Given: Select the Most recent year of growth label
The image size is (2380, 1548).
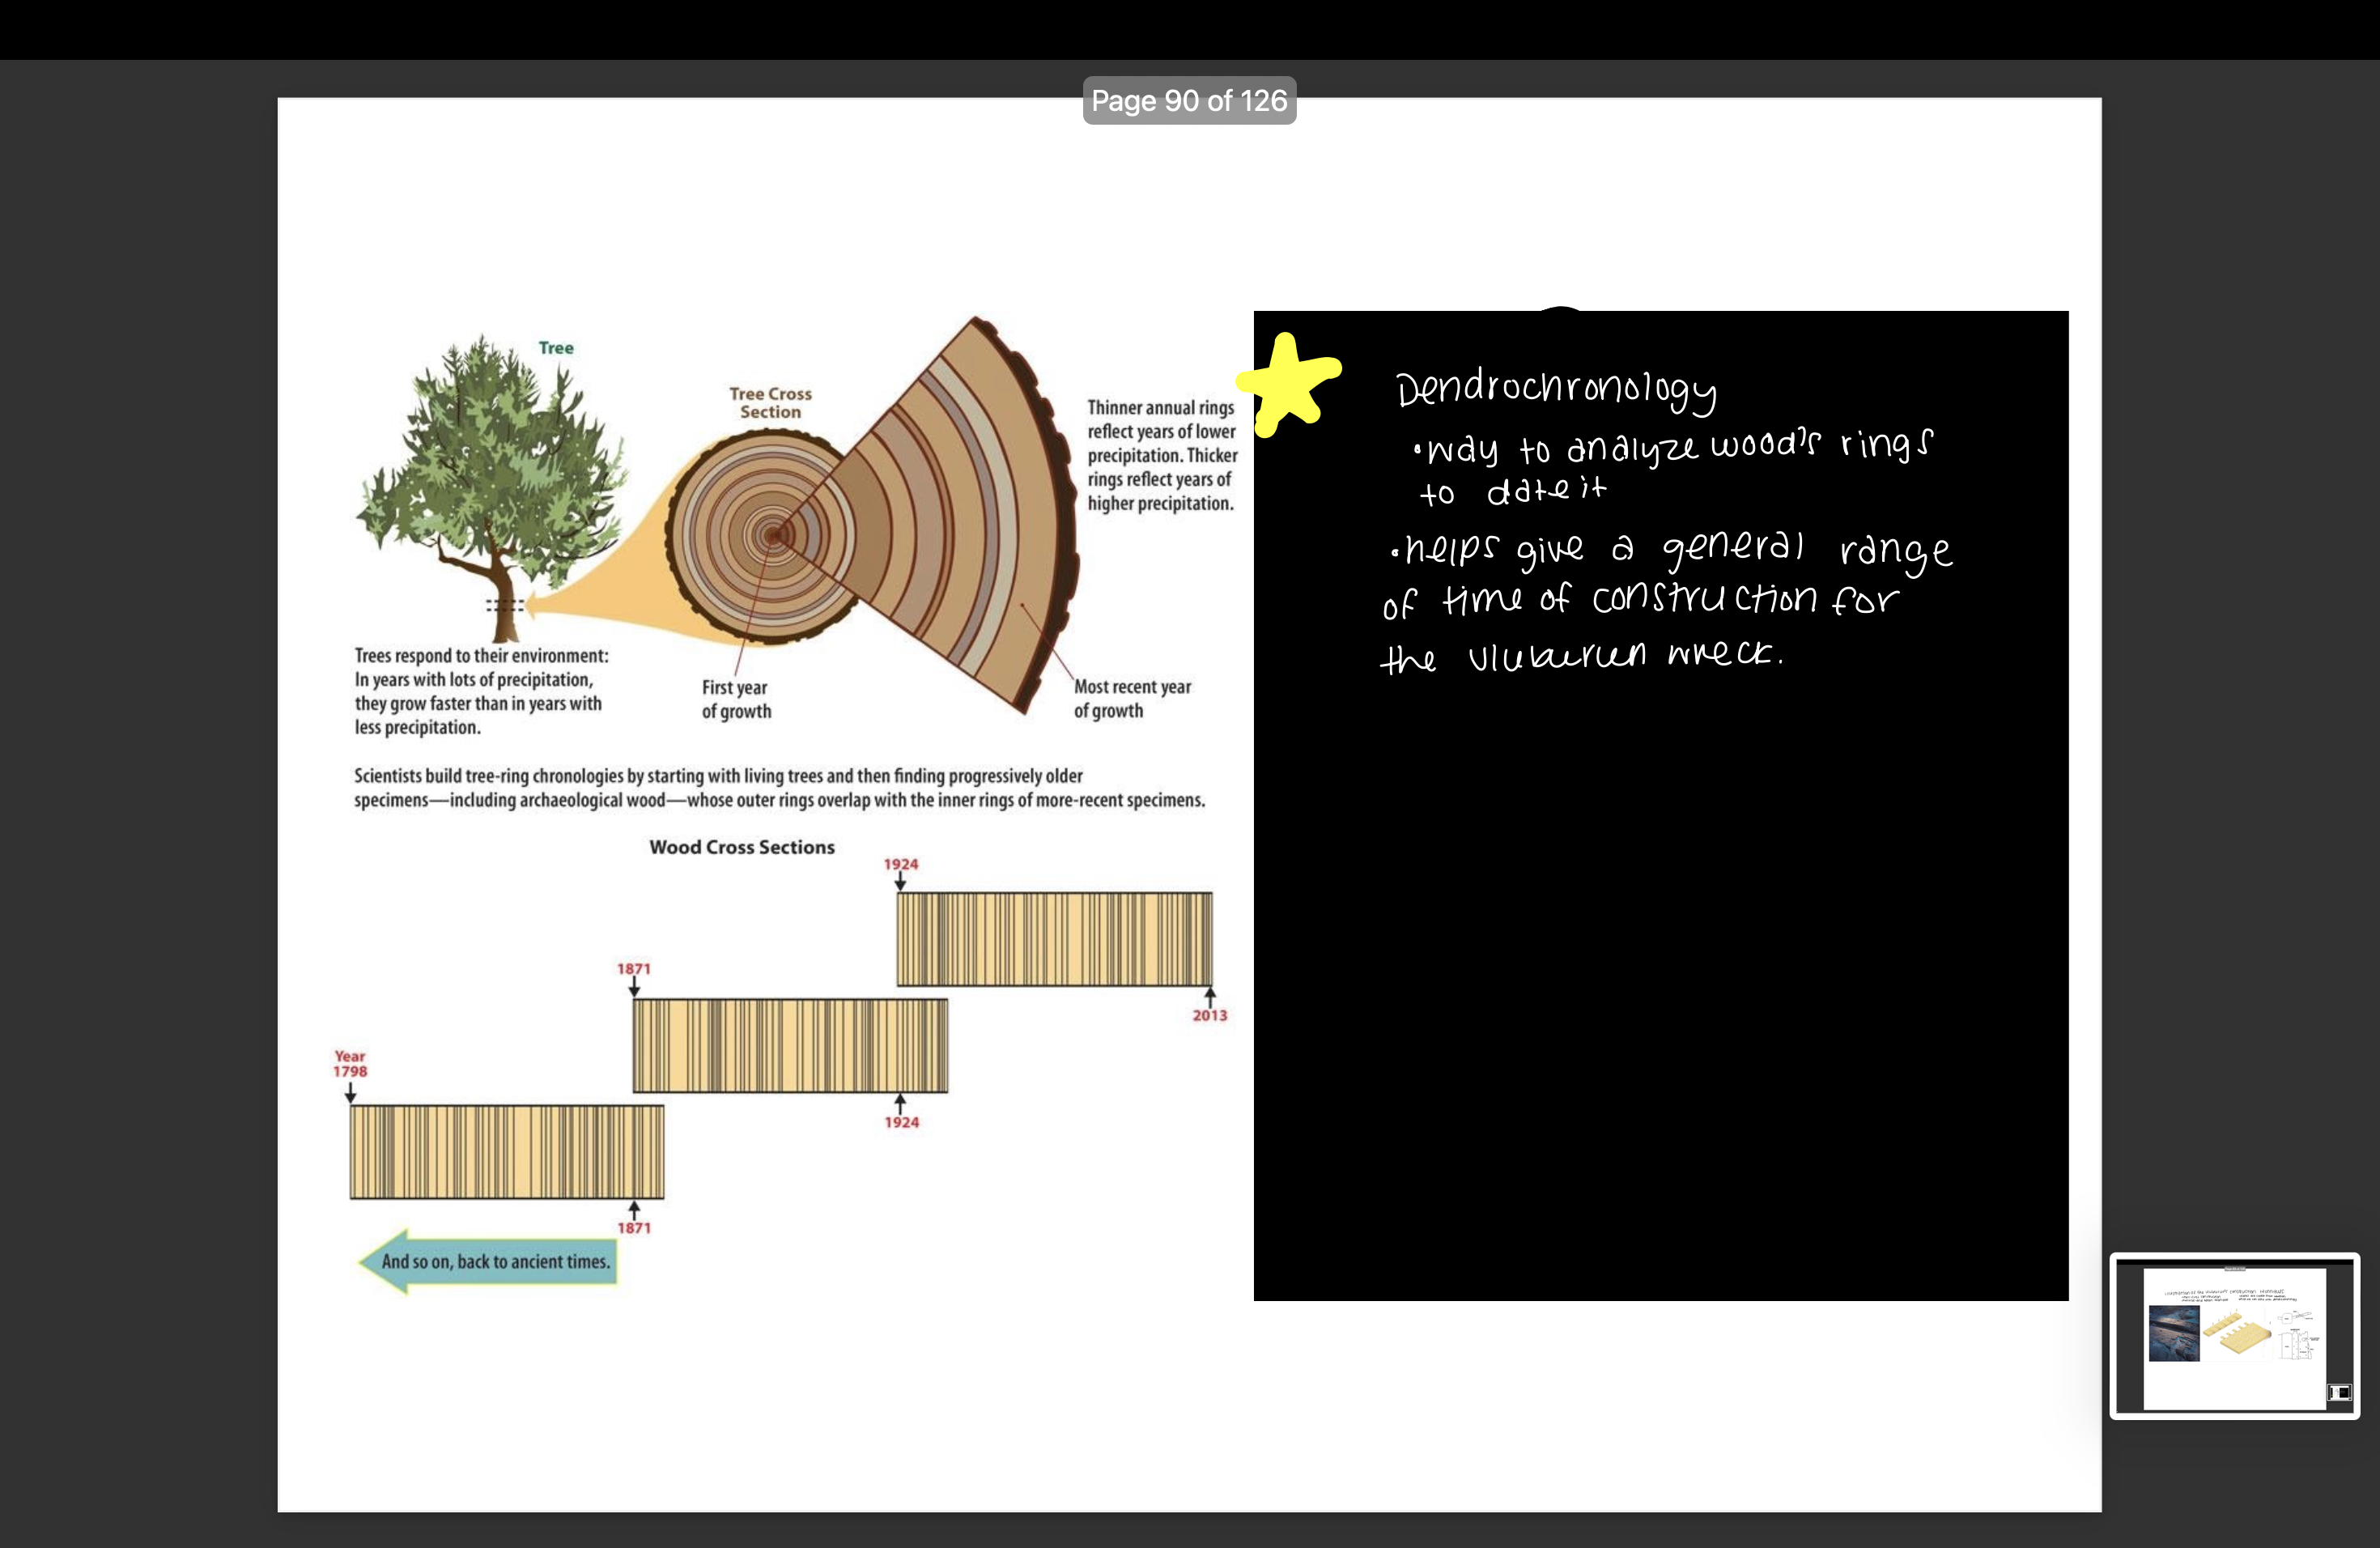Looking at the screenshot, I should tap(1131, 699).
